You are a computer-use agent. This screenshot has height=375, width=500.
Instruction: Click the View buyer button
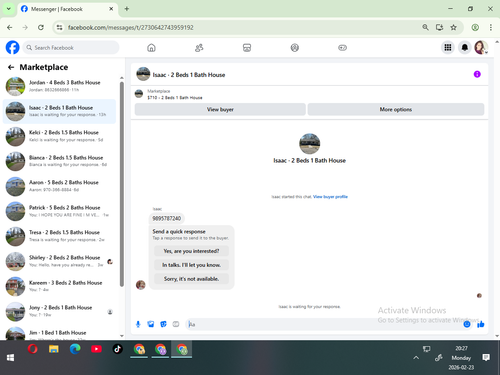point(220,109)
